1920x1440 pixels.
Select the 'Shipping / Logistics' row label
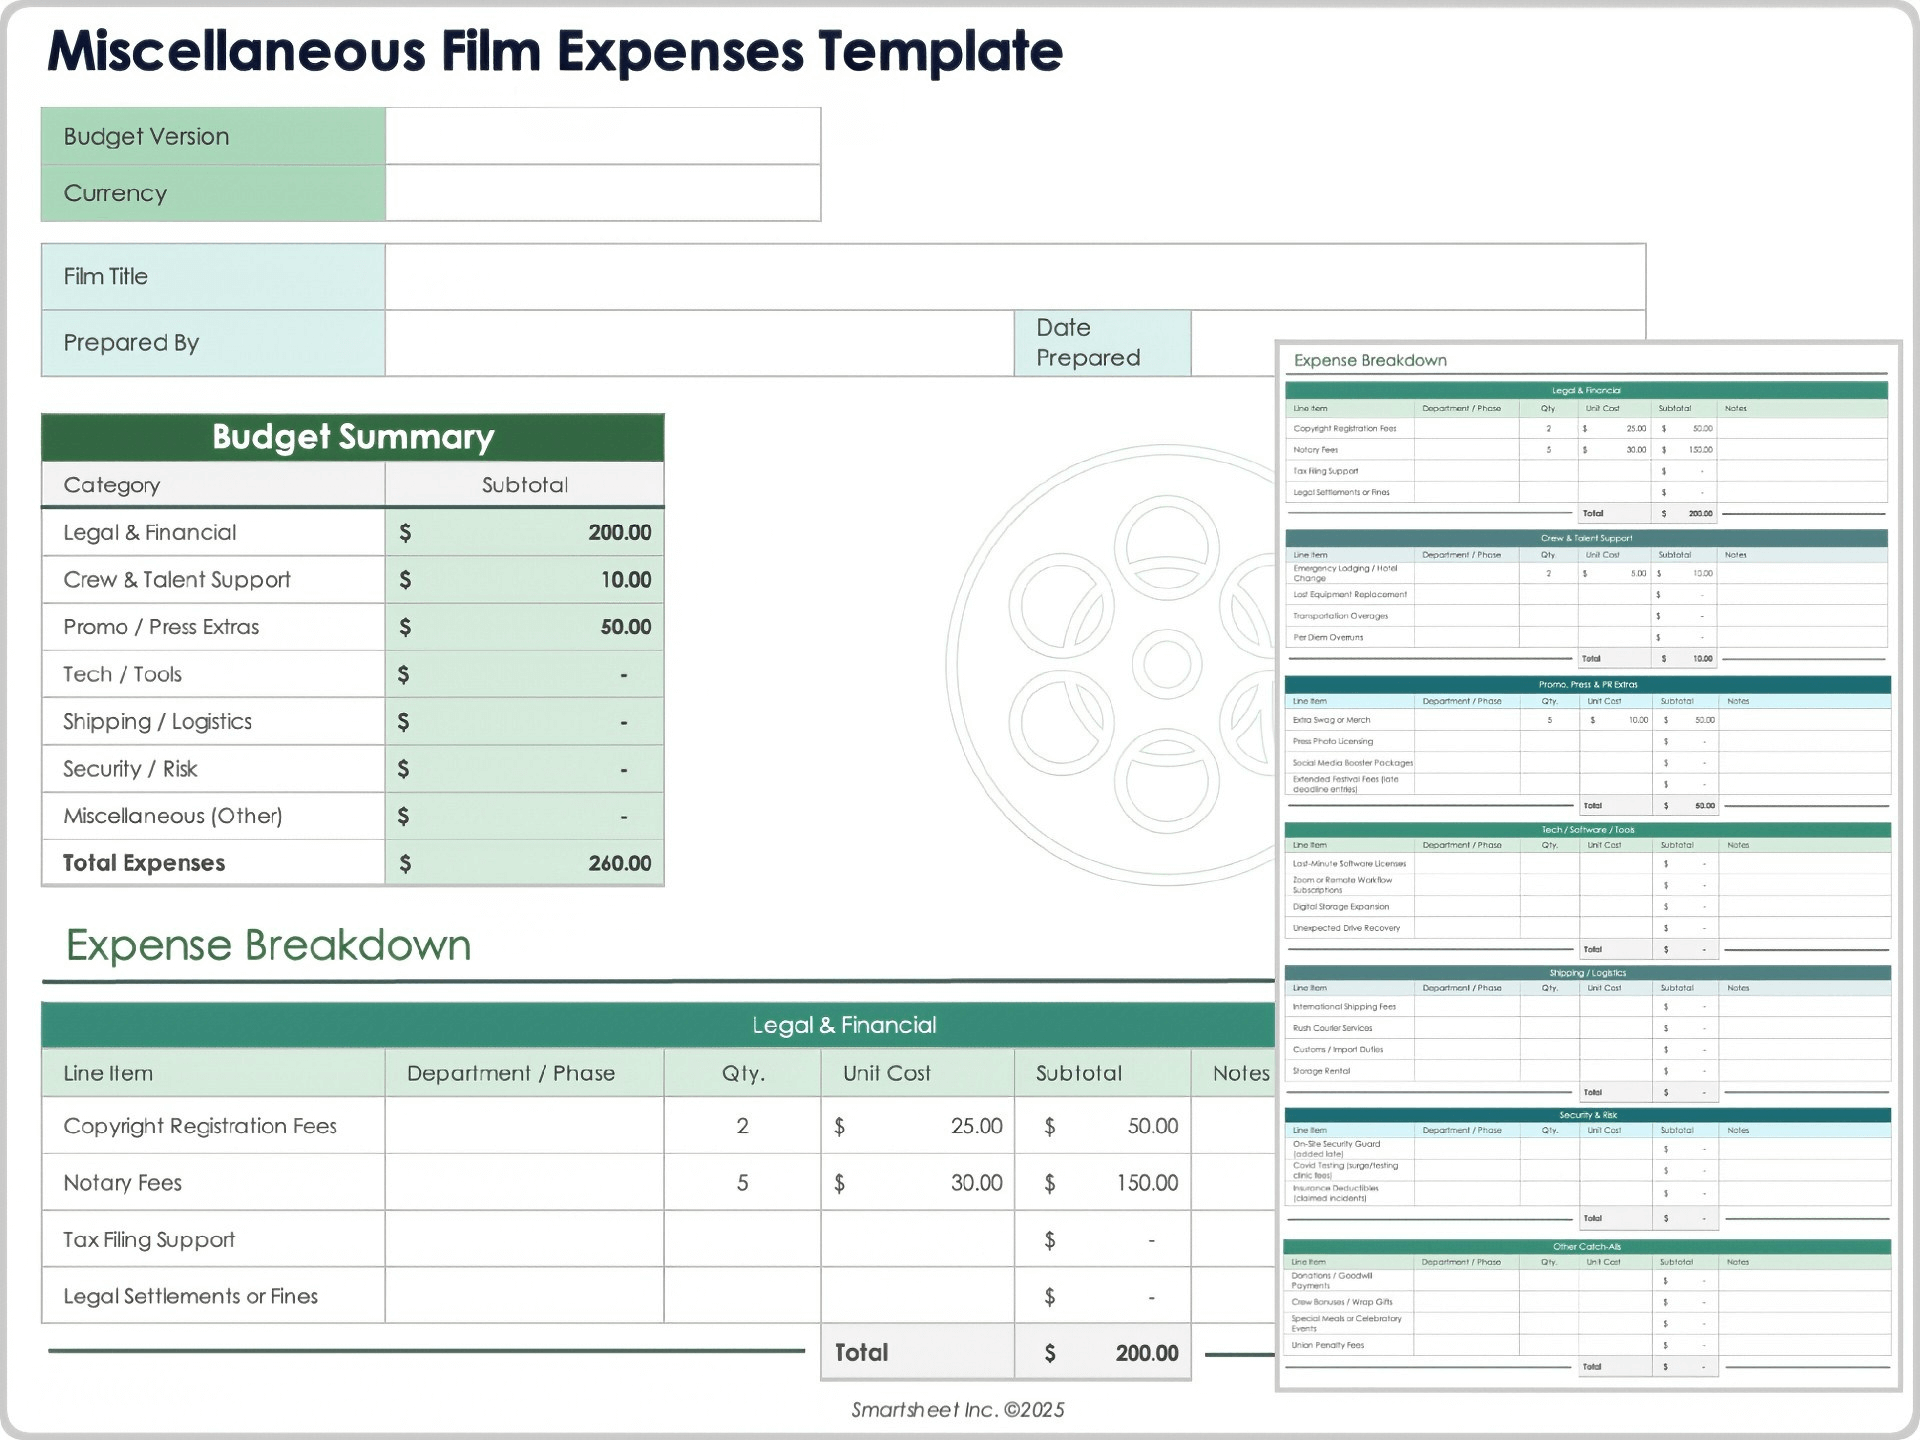click(157, 722)
